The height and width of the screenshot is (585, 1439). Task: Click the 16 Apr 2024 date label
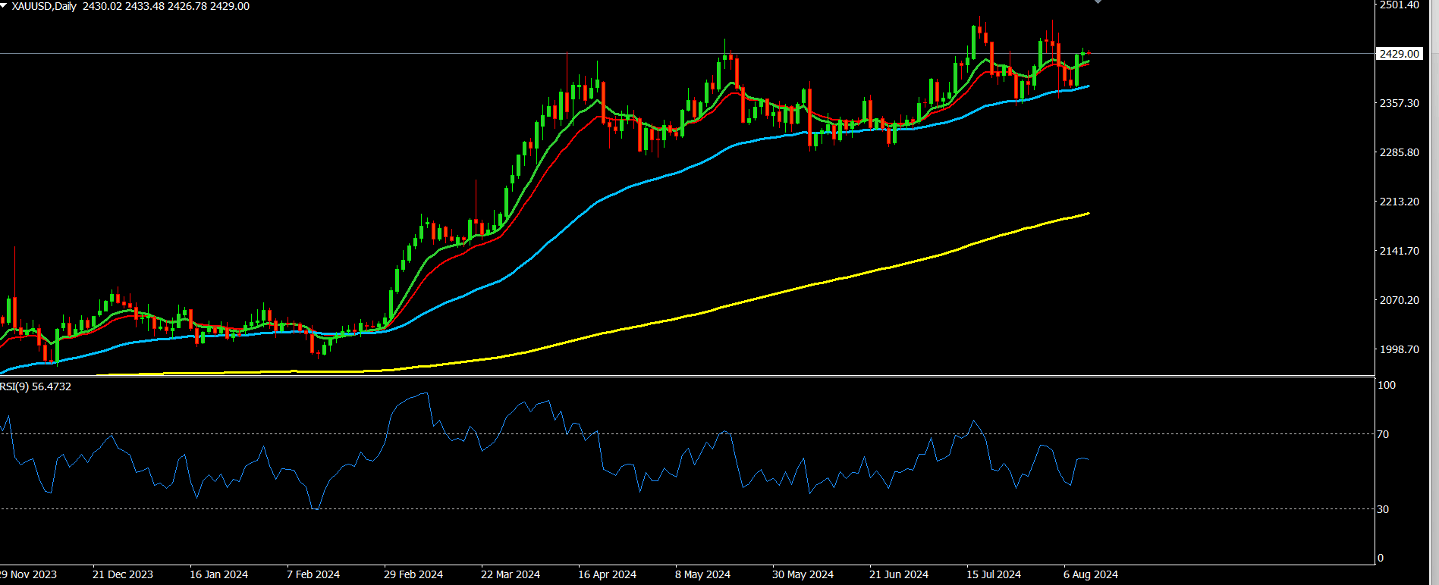pyautogui.click(x=608, y=575)
